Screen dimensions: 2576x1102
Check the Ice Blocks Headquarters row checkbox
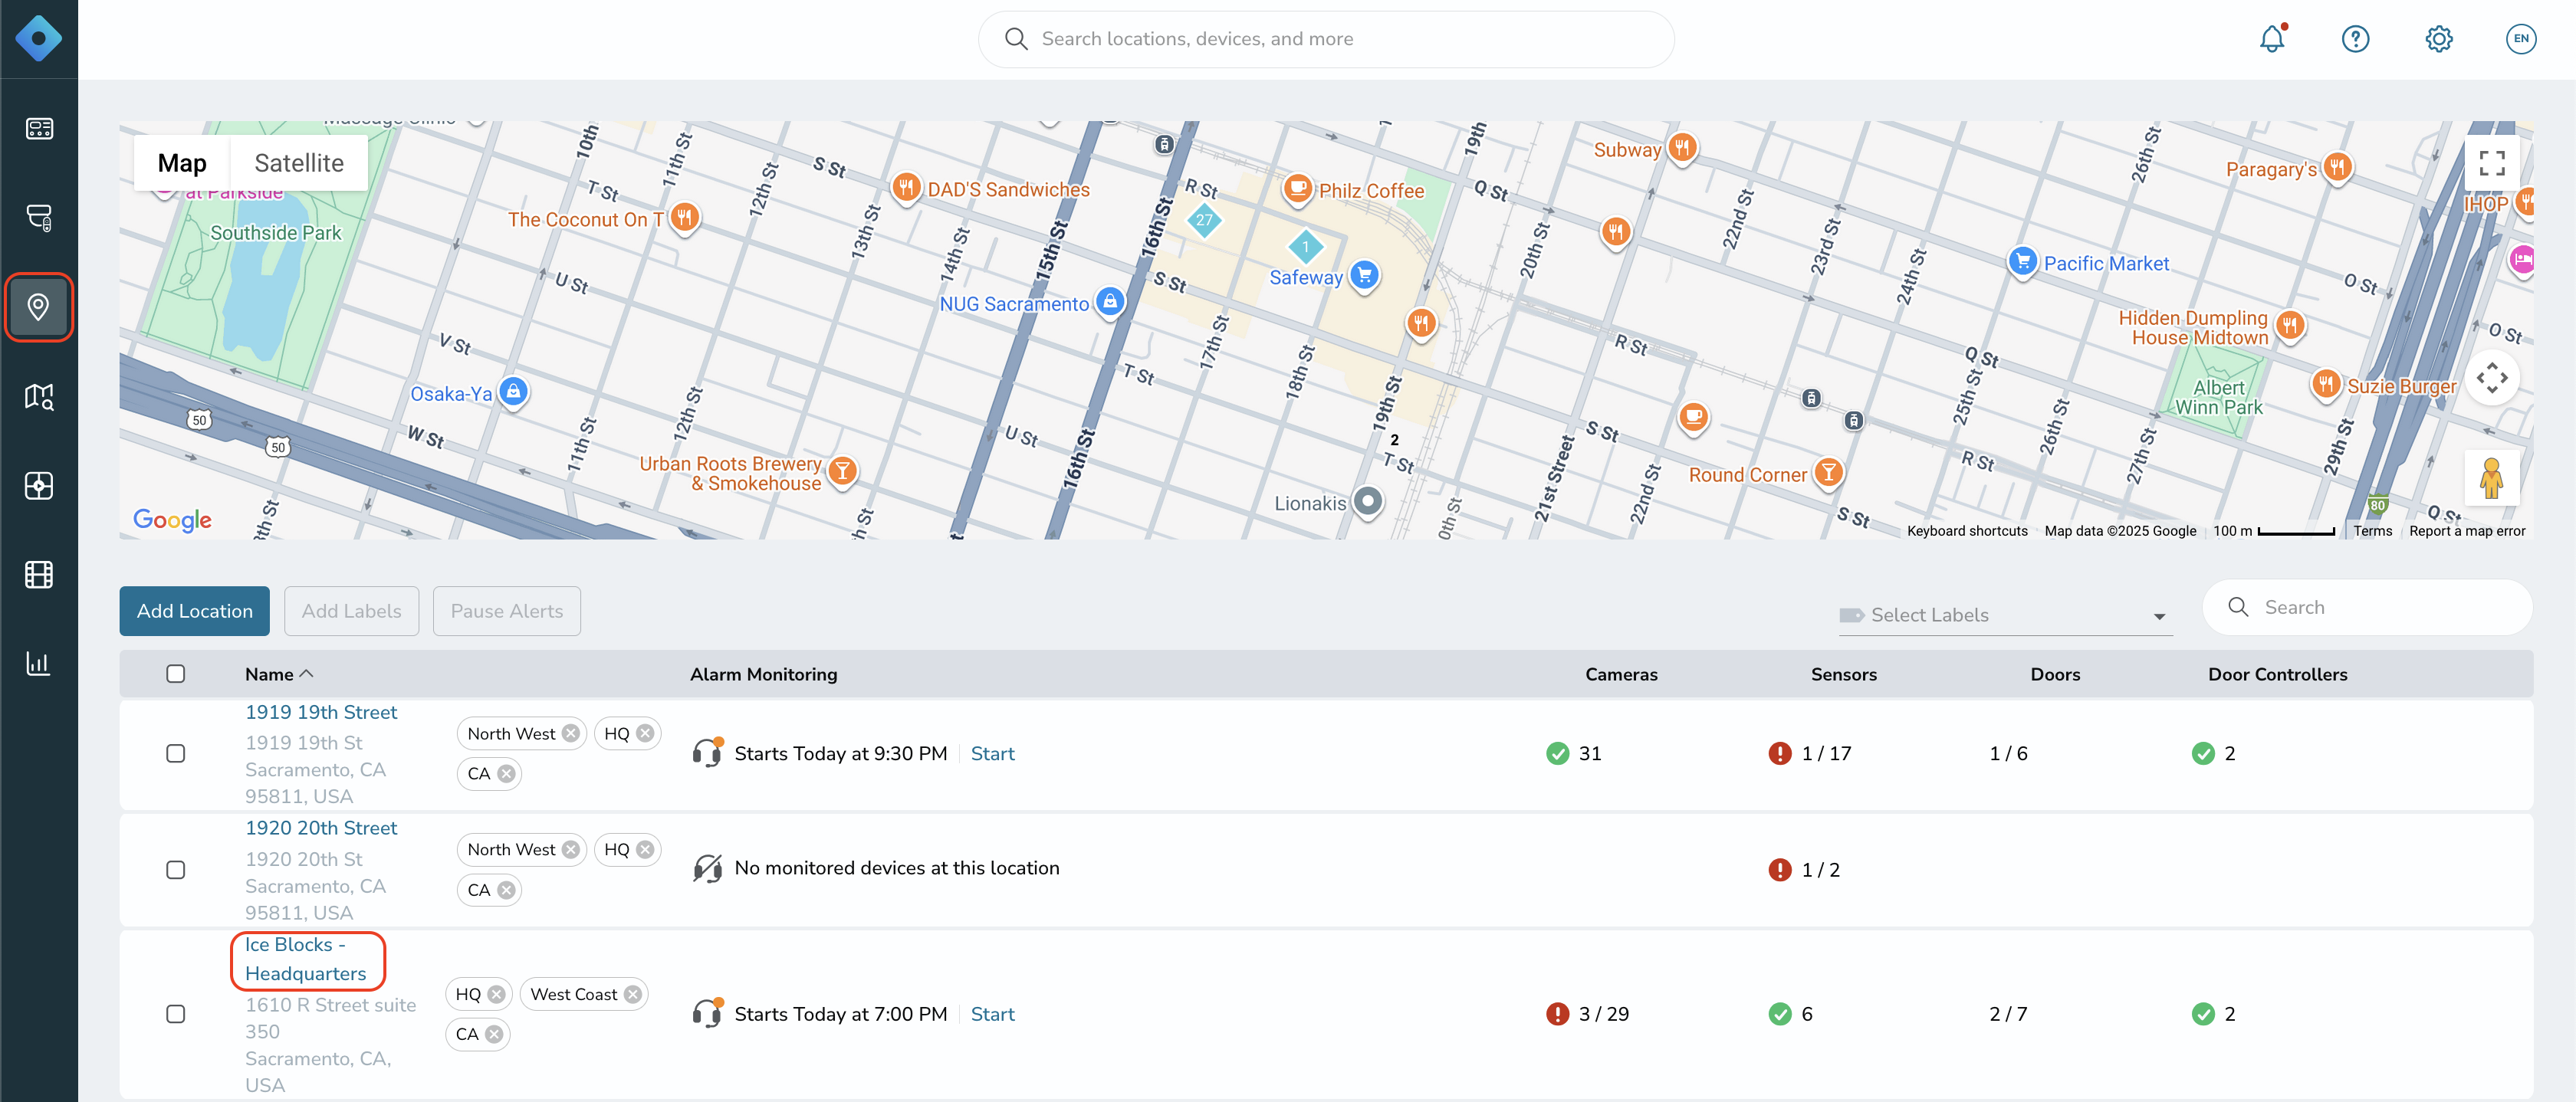click(175, 1013)
